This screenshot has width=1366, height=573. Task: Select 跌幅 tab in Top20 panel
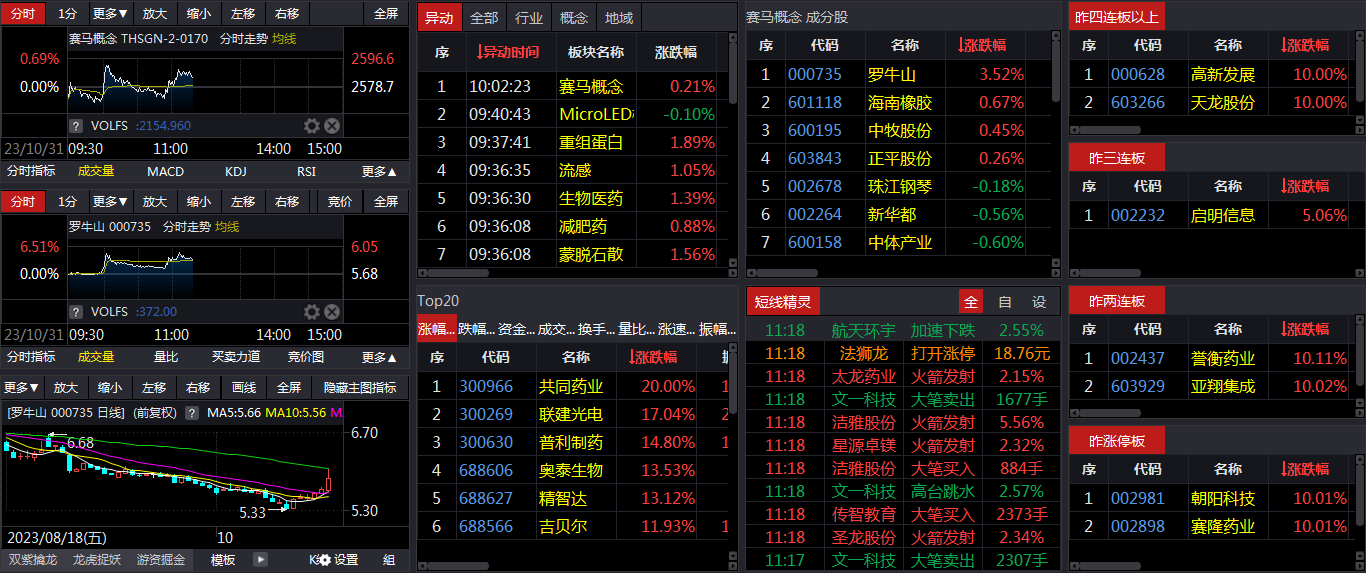(x=476, y=328)
